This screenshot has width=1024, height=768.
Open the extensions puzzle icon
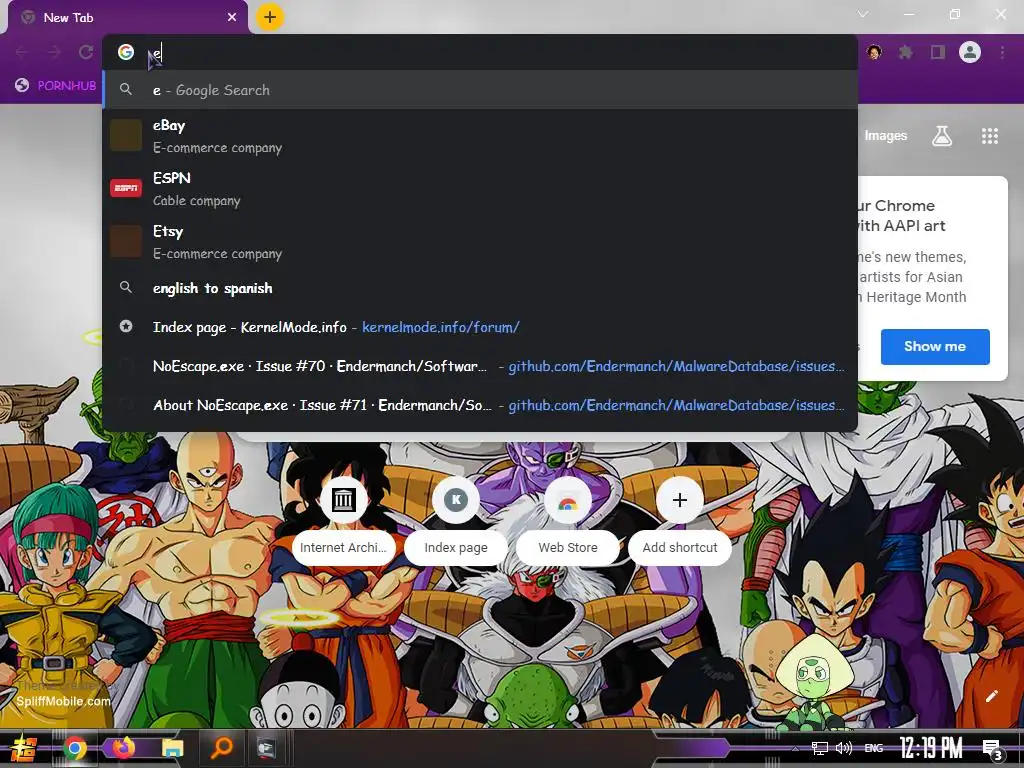pos(906,52)
